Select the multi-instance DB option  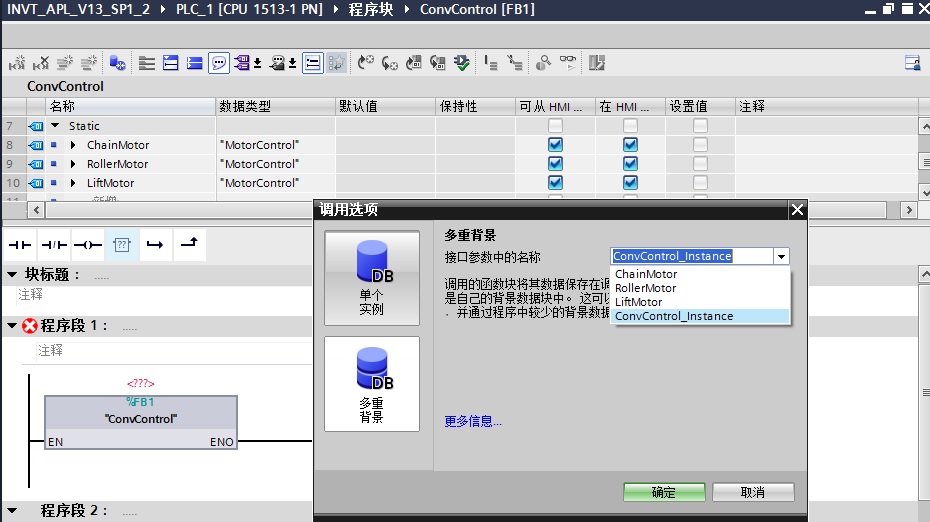point(372,384)
